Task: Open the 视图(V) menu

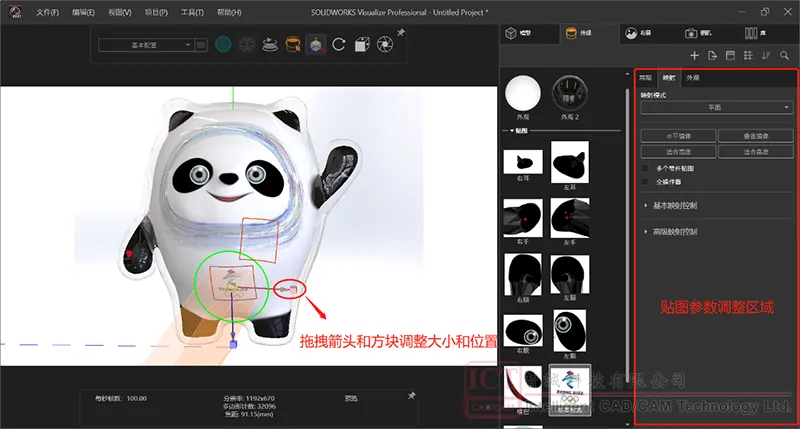Action: pyautogui.click(x=119, y=12)
